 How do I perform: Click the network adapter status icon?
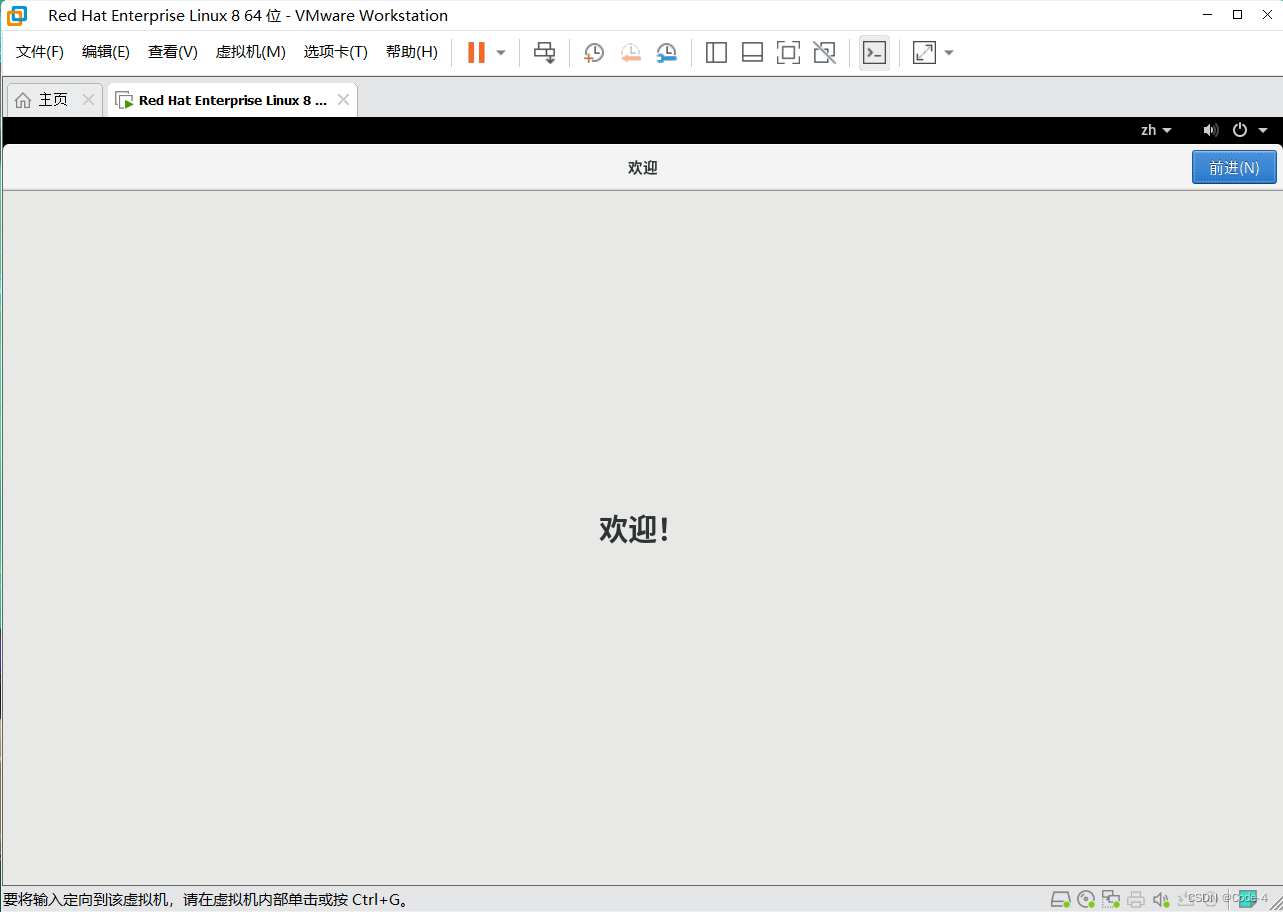coord(1111,899)
